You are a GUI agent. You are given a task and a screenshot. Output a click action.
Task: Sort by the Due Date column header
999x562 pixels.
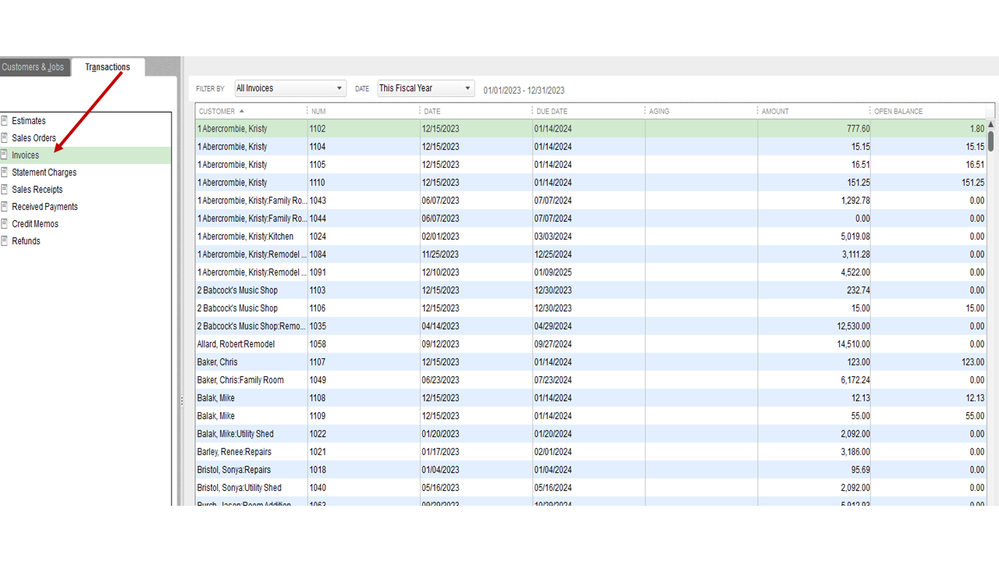point(552,111)
